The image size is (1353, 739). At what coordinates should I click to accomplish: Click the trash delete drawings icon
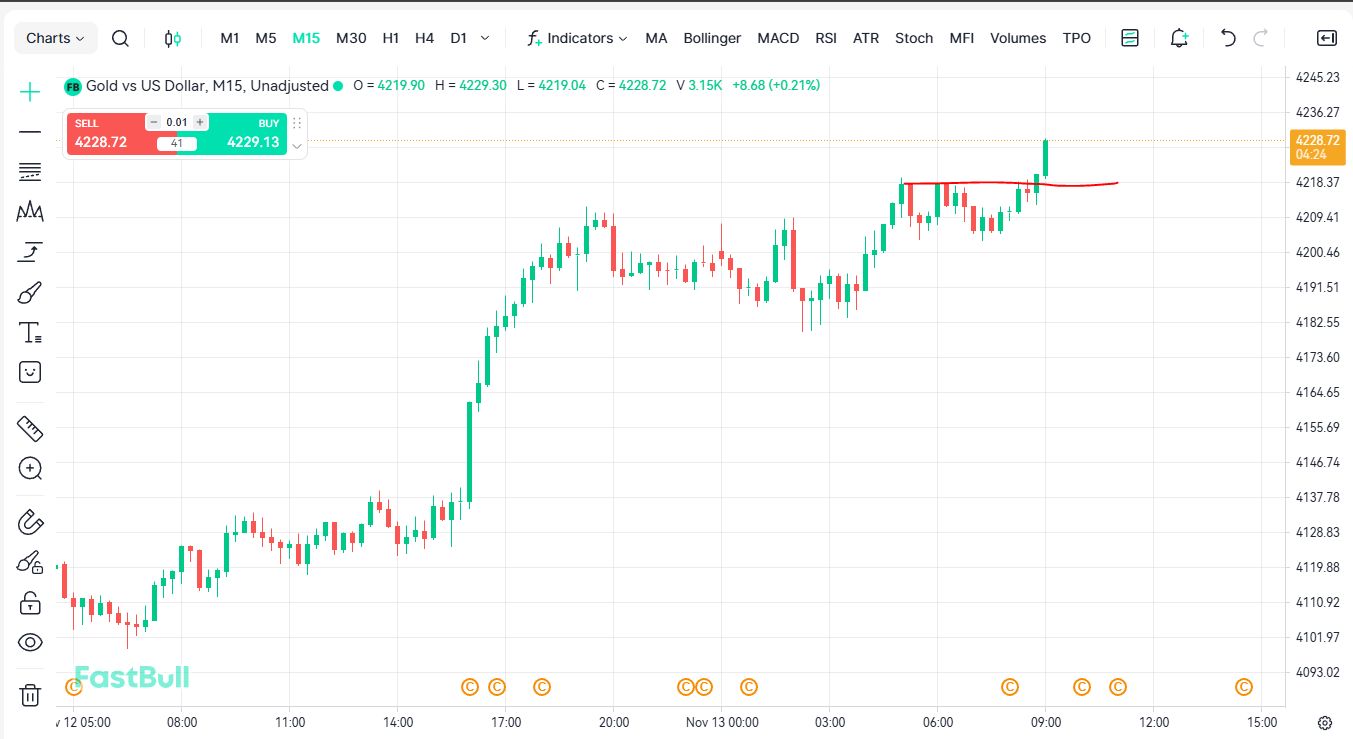(30, 694)
